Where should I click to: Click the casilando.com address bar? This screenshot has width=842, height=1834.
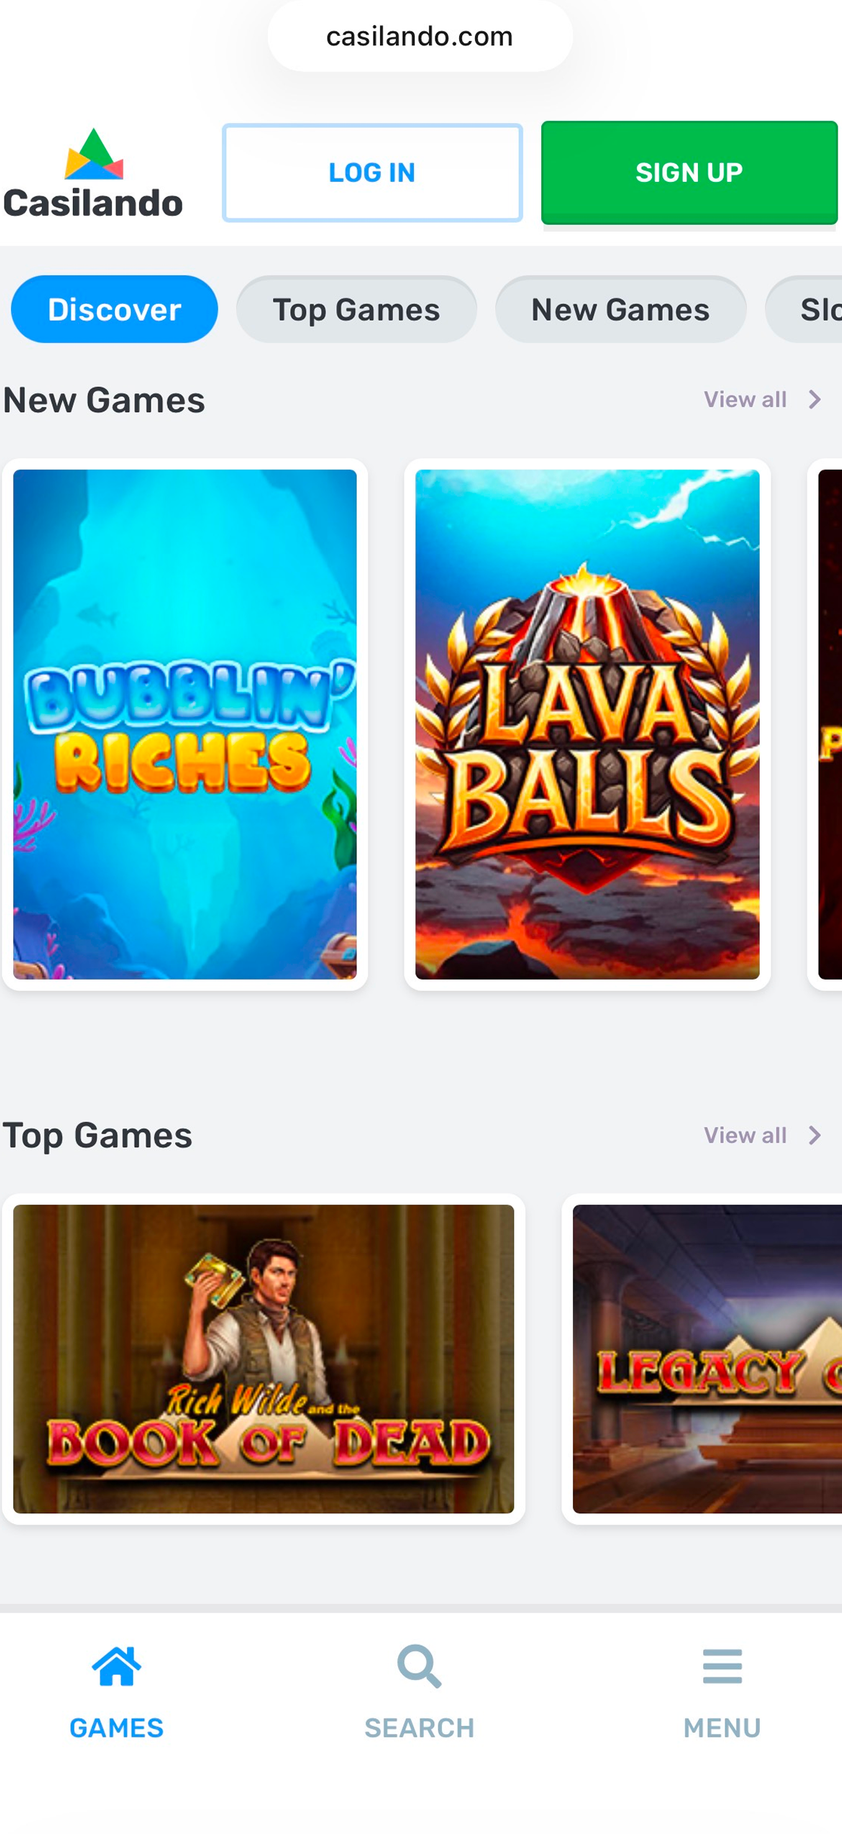[420, 36]
